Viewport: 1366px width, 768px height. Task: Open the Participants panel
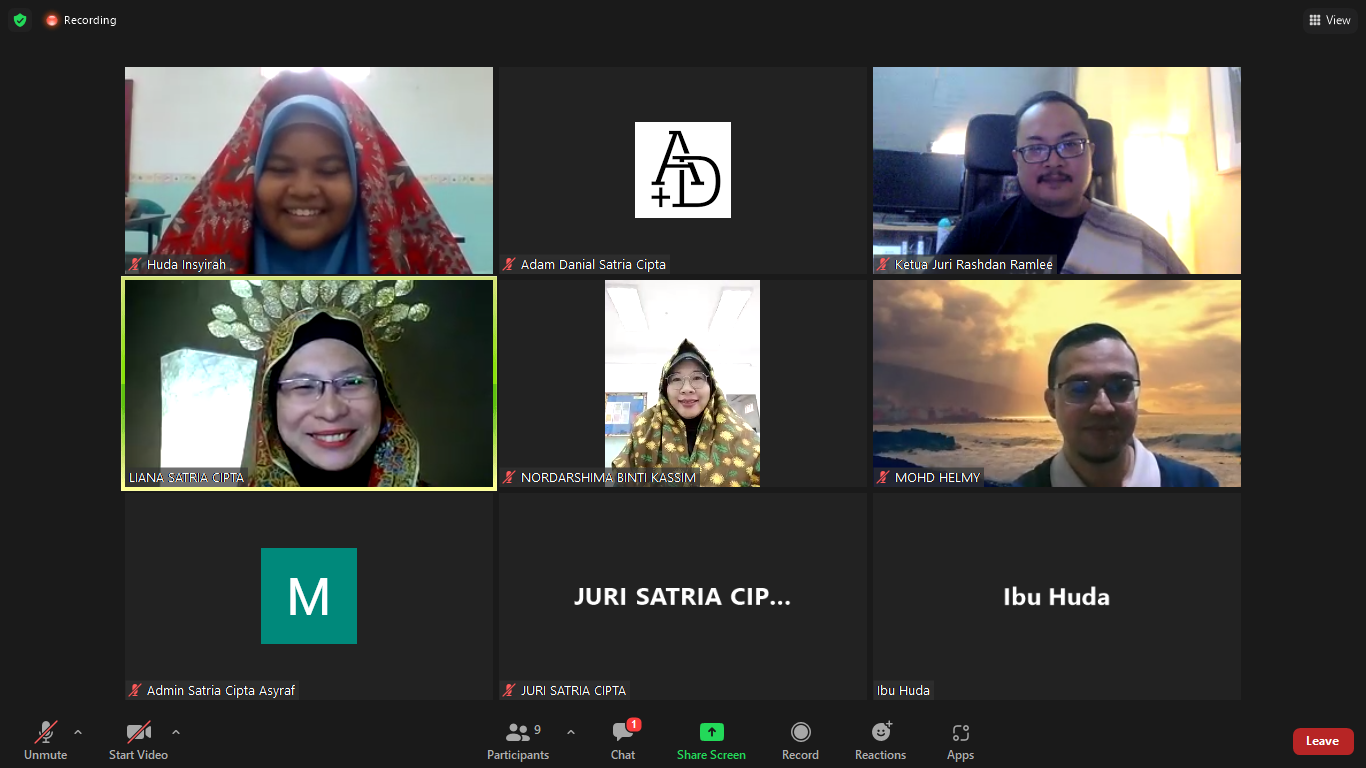518,740
